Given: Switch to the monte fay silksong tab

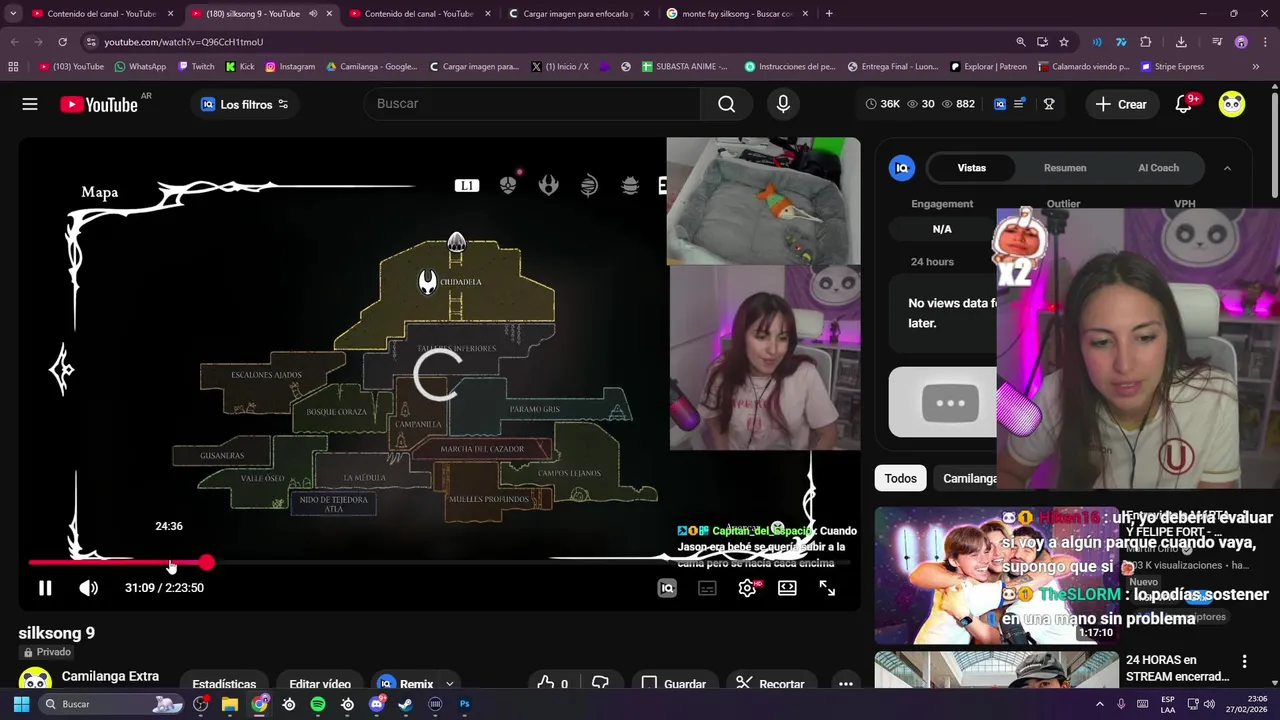Looking at the screenshot, I should pos(737,14).
